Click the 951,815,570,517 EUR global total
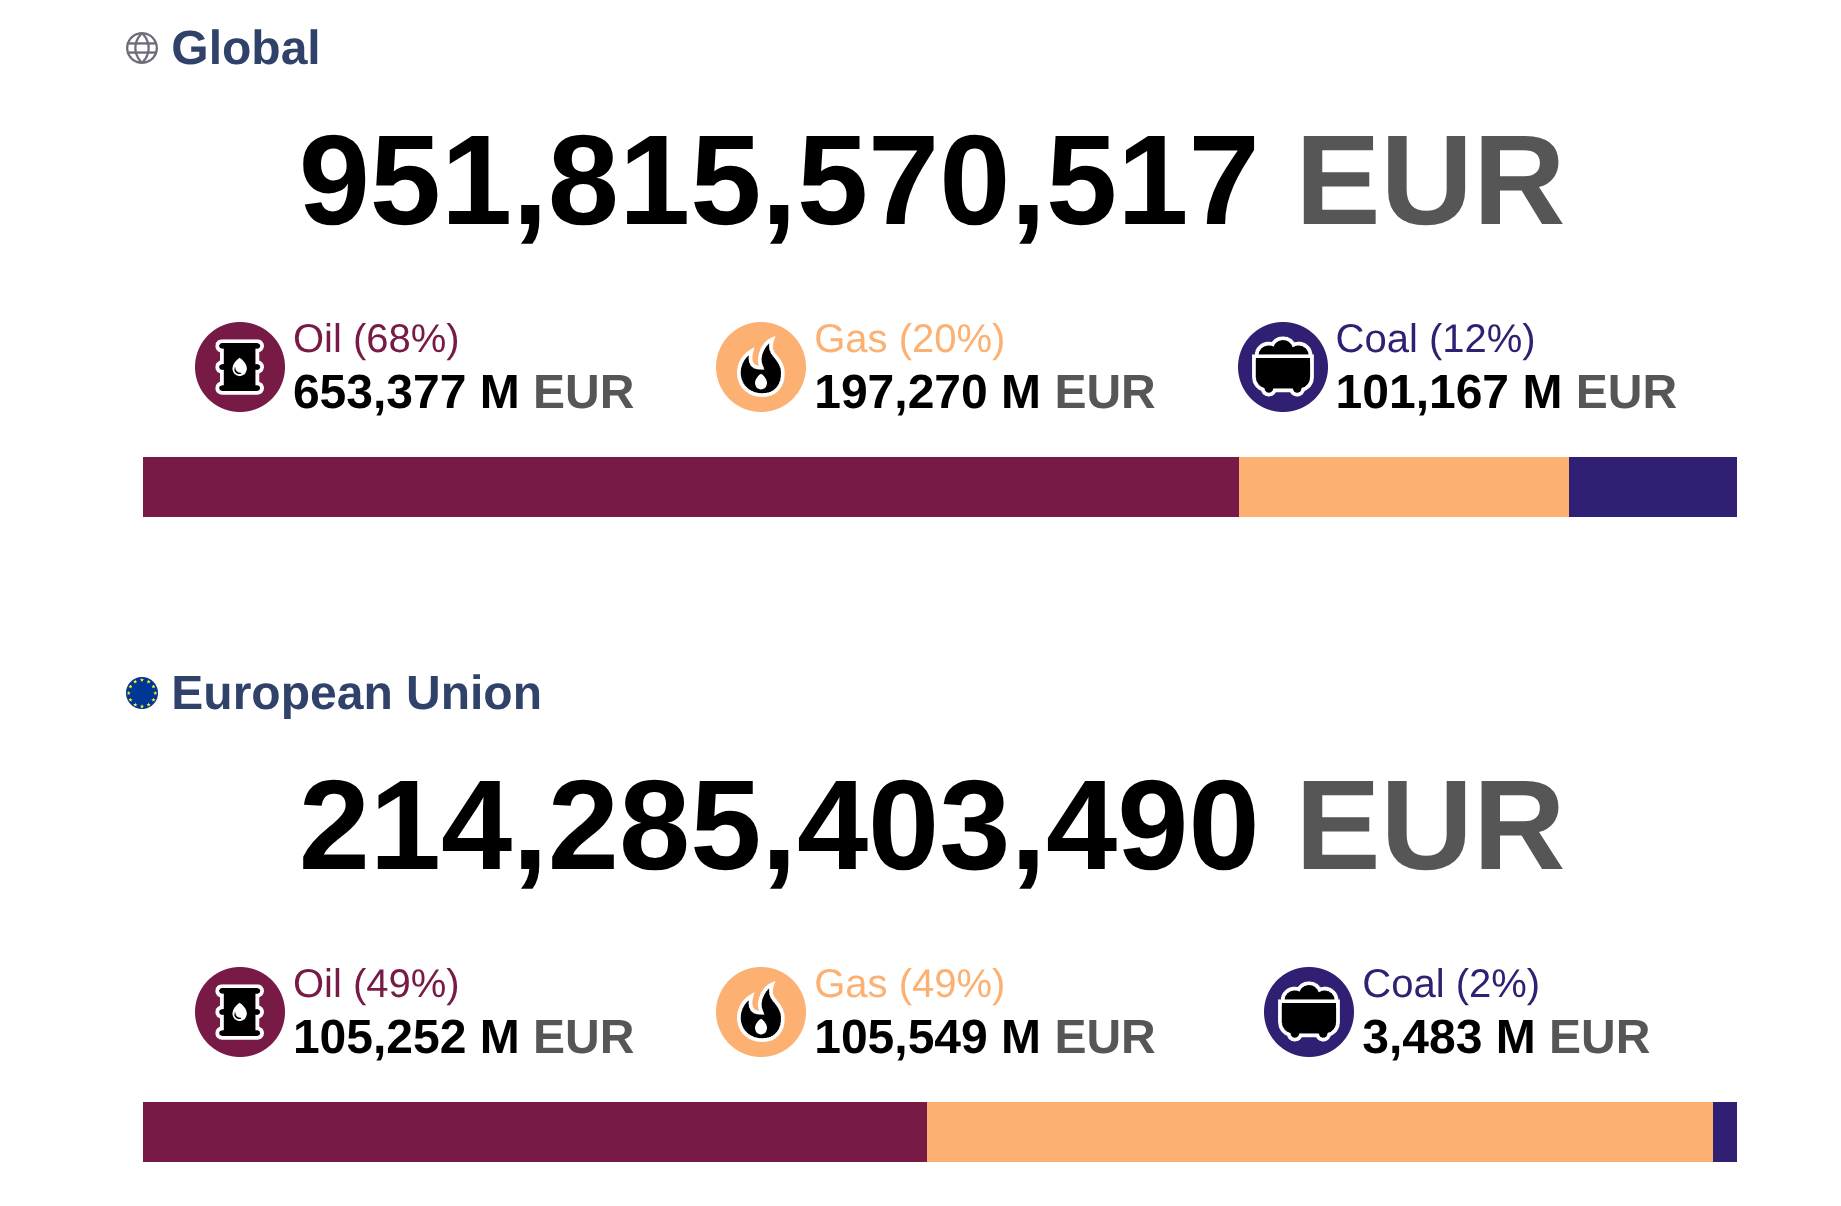The width and height of the screenshot is (1841, 1206). pos(930,182)
